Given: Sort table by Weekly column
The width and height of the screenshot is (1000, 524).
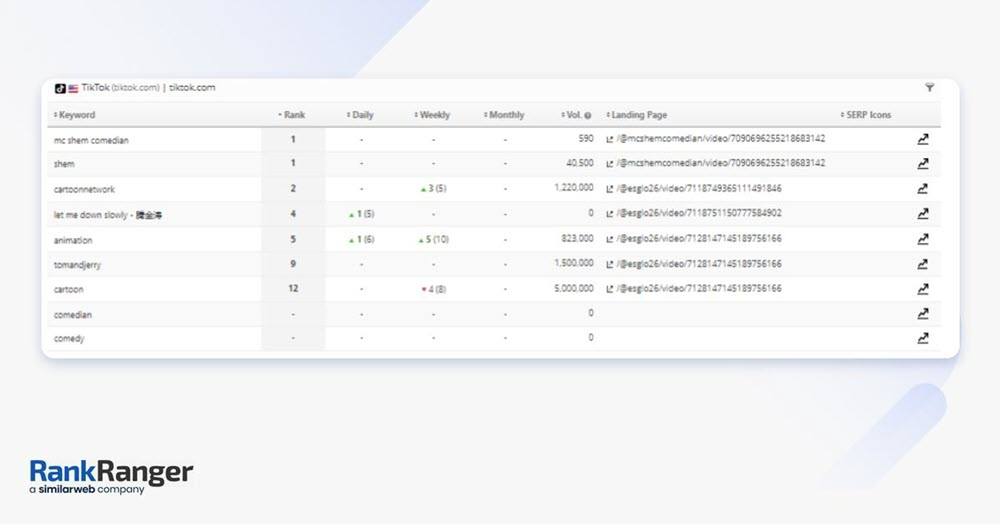Looking at the screenshot, I should coord(434,115).
